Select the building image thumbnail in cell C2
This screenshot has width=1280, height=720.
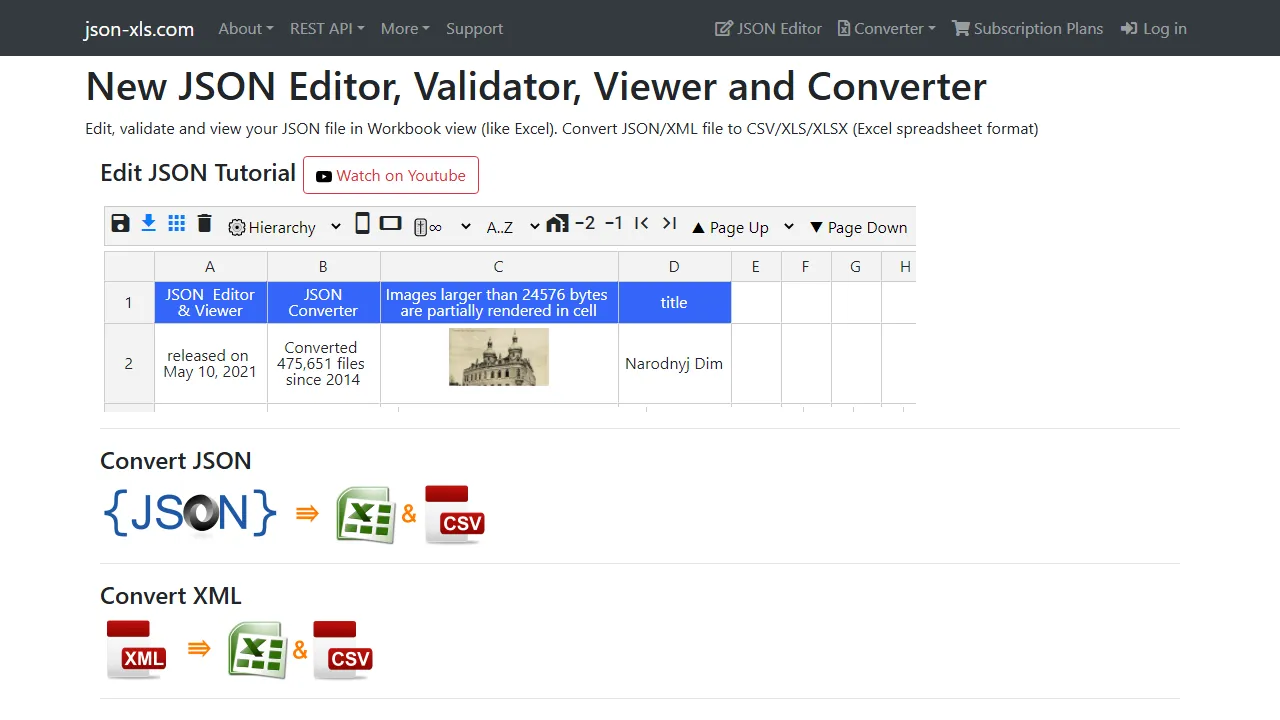click(498, 357)
